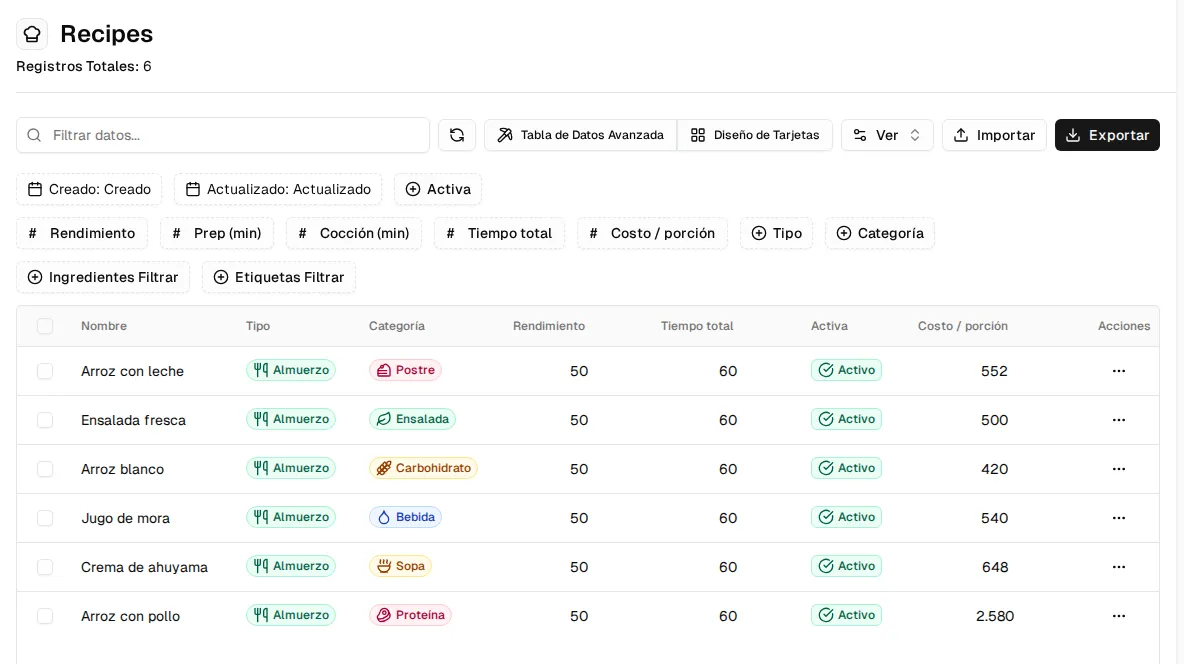Select all rows with header checkbox

pos(45,326)
